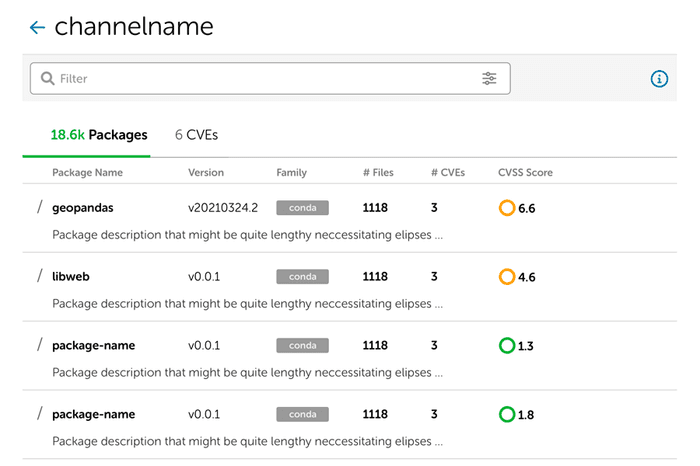Click the back arrow beside channelname
Screen dimensions: 700x466
point(37,28)
